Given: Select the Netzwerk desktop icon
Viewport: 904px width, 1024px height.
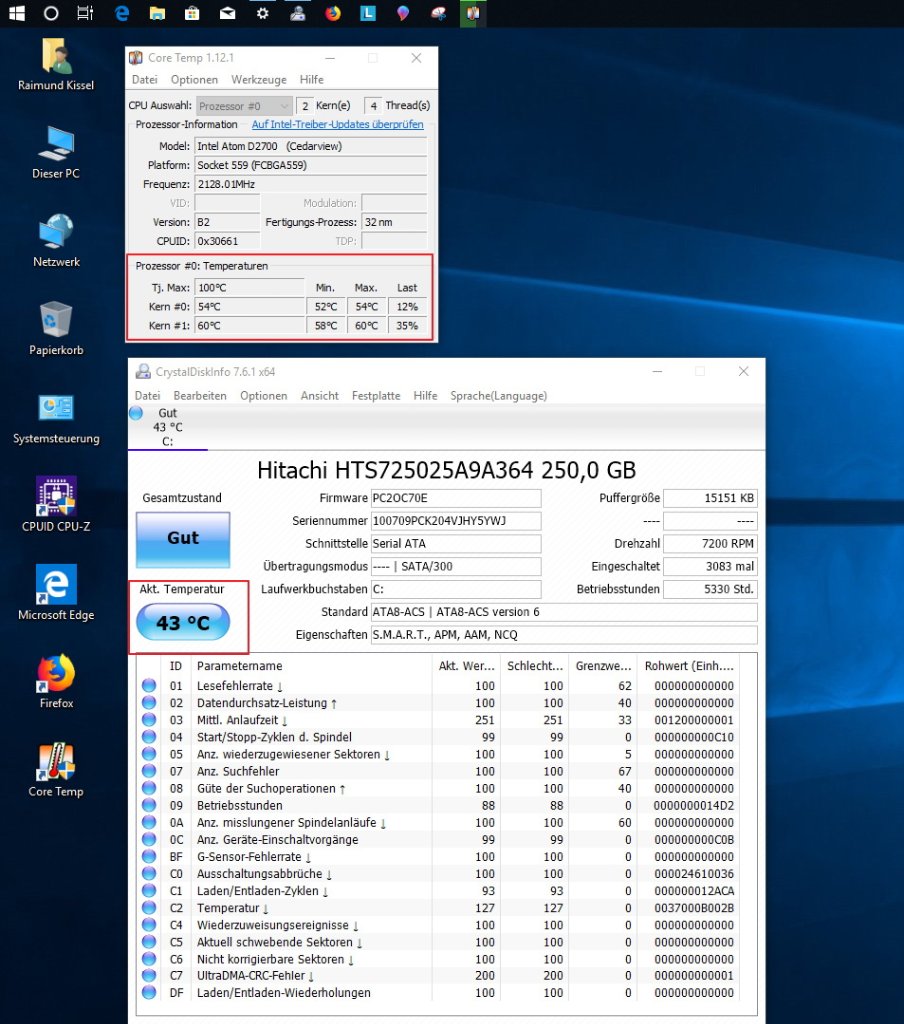Looking at the screenshot, I should pyautogui.click(x=56, y=241).
